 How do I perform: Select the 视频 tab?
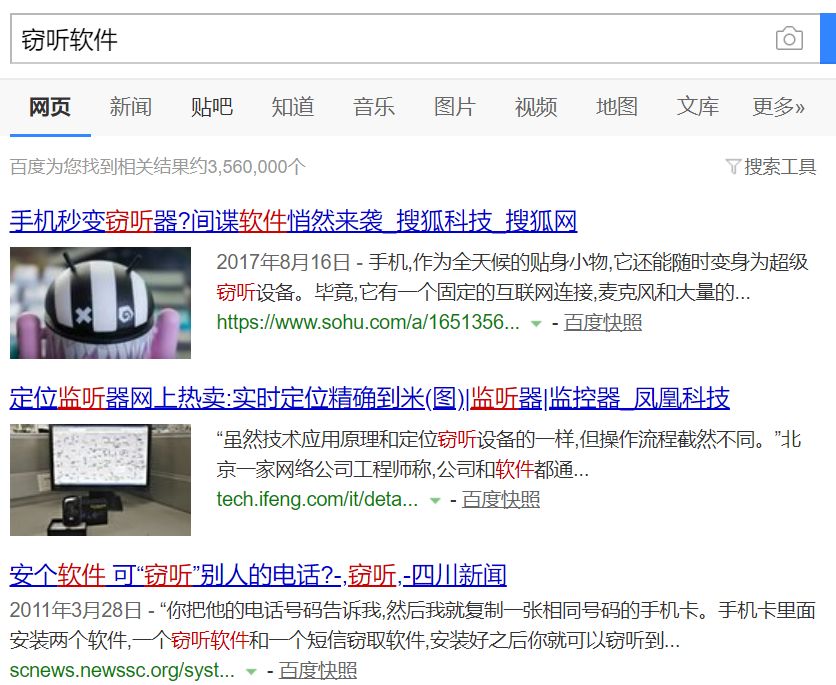click(x=536, y=107)
